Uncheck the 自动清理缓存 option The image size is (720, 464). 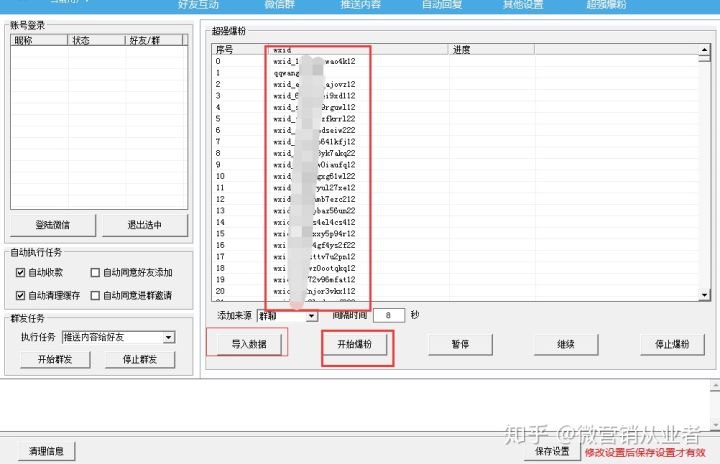click(20, 295)
